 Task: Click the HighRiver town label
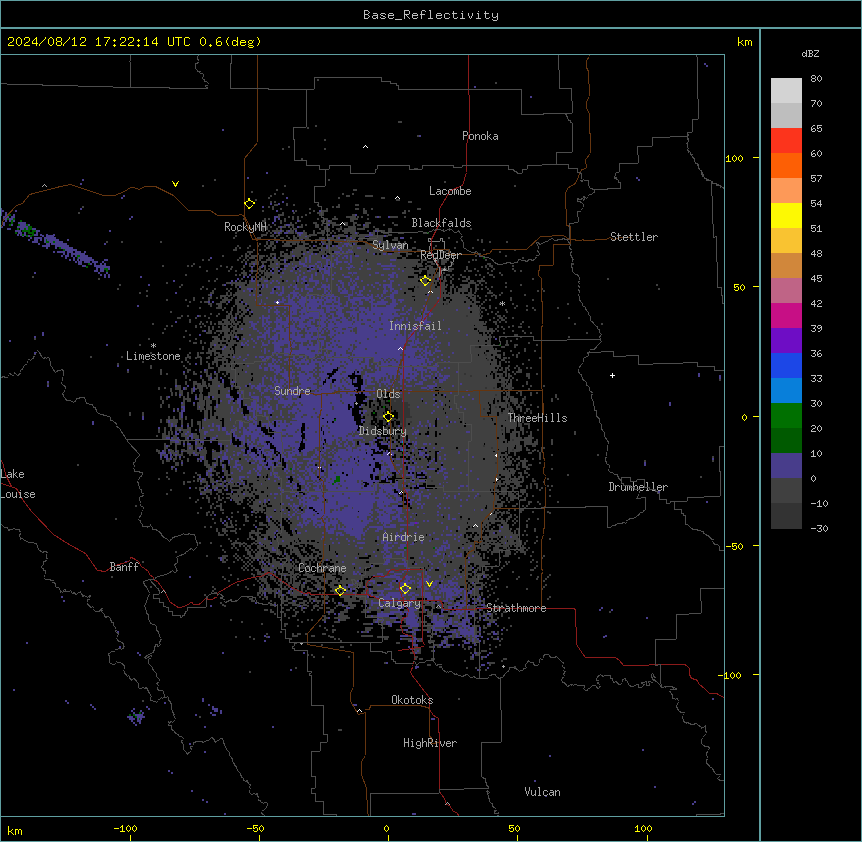[430, 743]
